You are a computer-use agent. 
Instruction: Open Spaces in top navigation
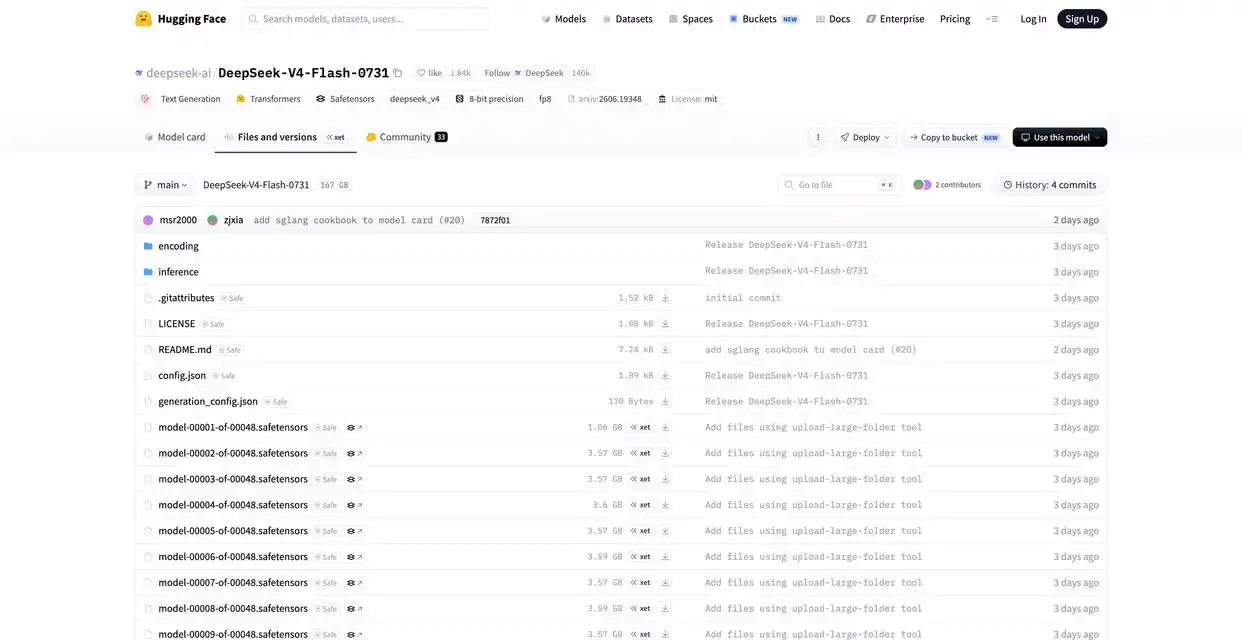[691, 19]
